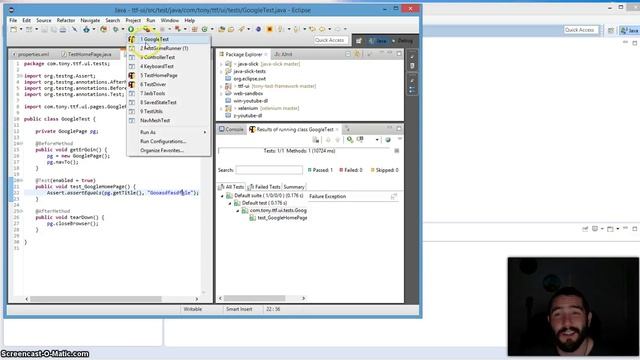Image resolution: width=640 pixels, height=360 pixels.
Task: Select test_GoogleHomePage result row
Action: pos(279,218)
